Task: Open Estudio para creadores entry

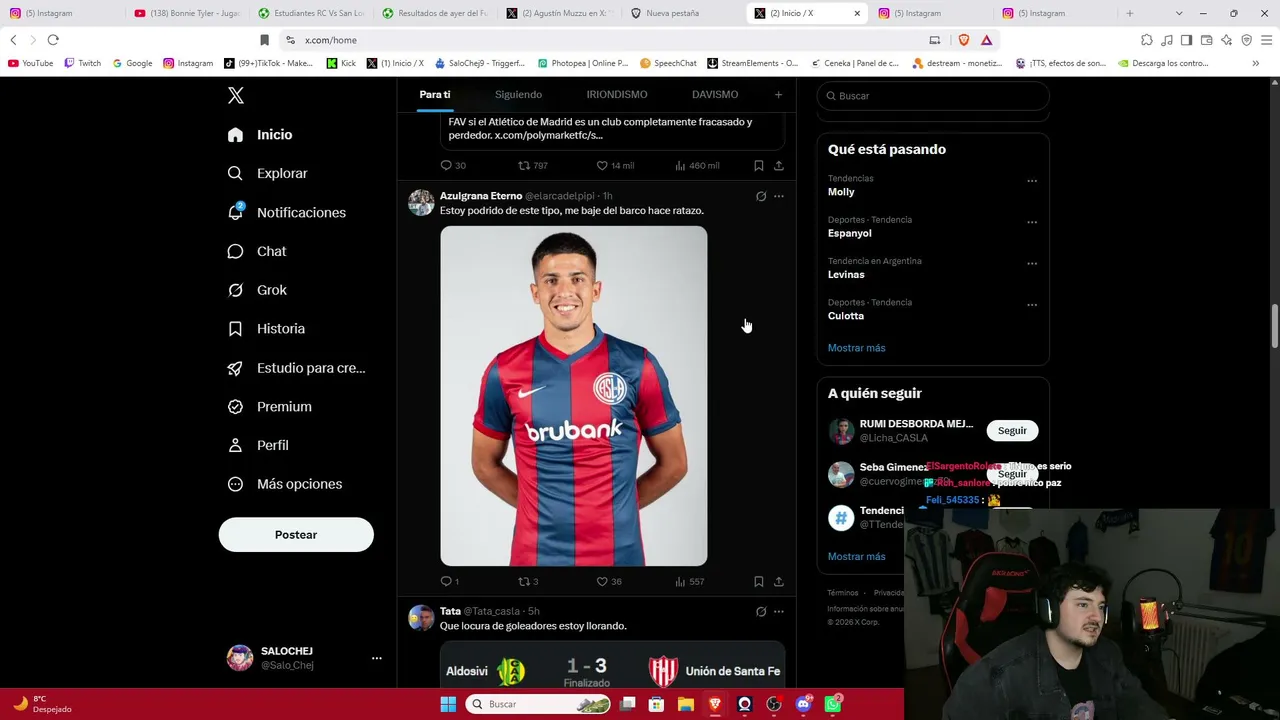Action: pos(296,368)
